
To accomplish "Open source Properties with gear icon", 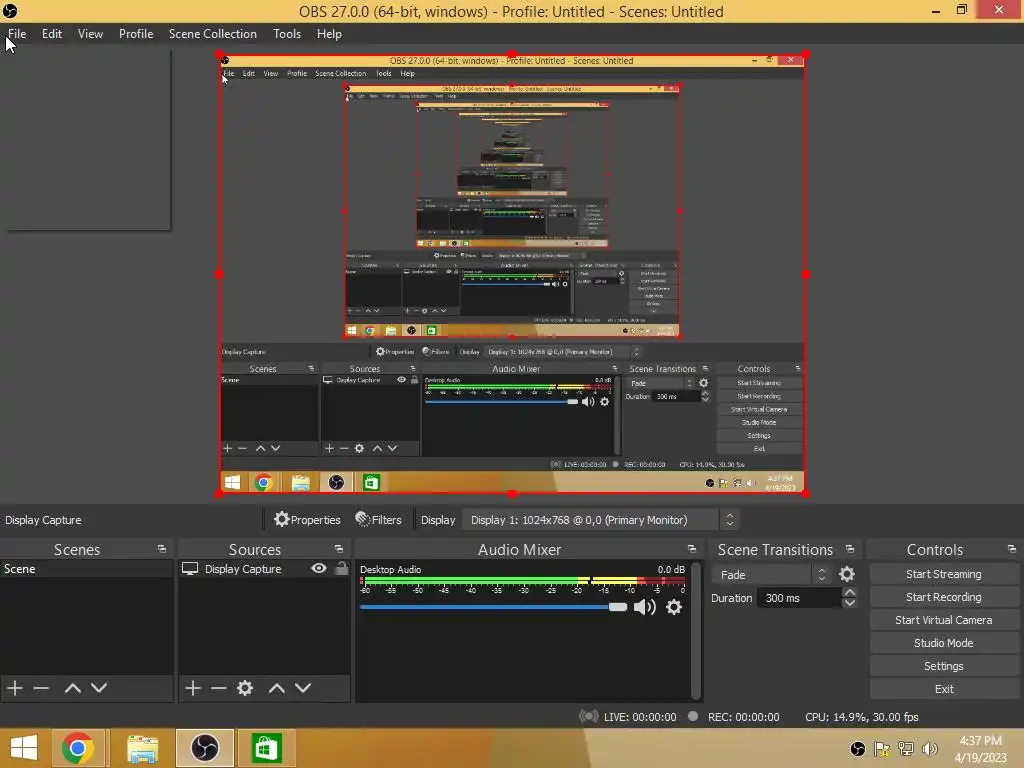I will (x=307, y=520).
